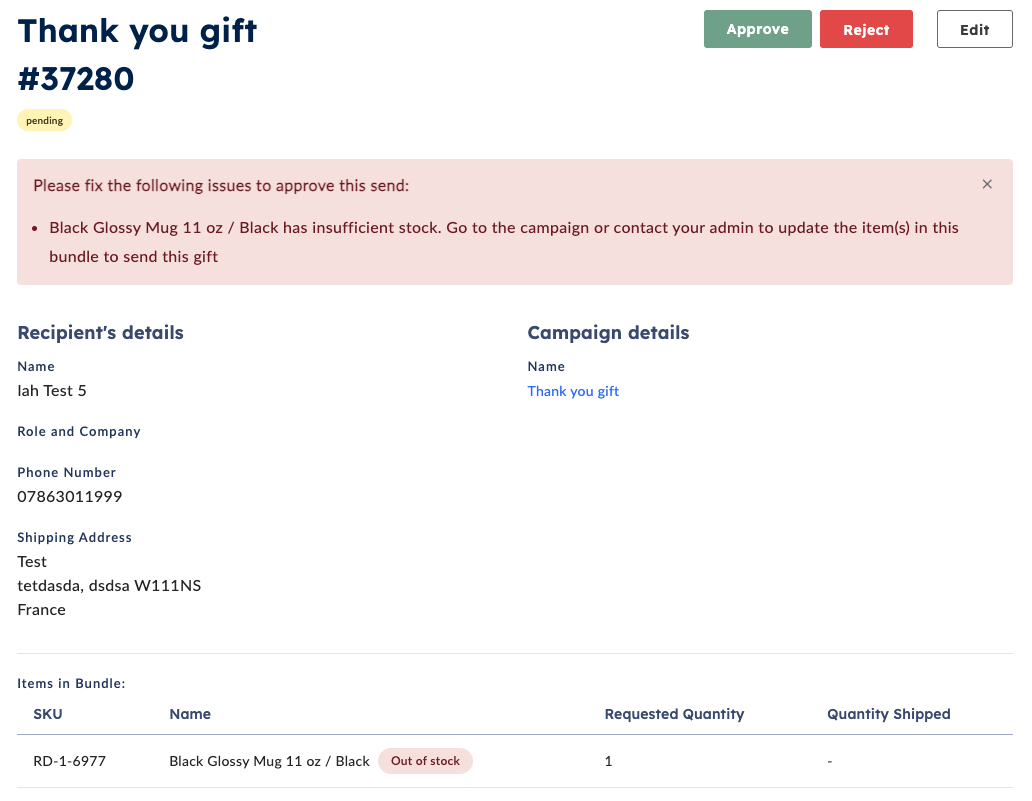The height and width of the screenshot is (801, 1032).
Task: Select the Name column header
Action: coord(190,714)
